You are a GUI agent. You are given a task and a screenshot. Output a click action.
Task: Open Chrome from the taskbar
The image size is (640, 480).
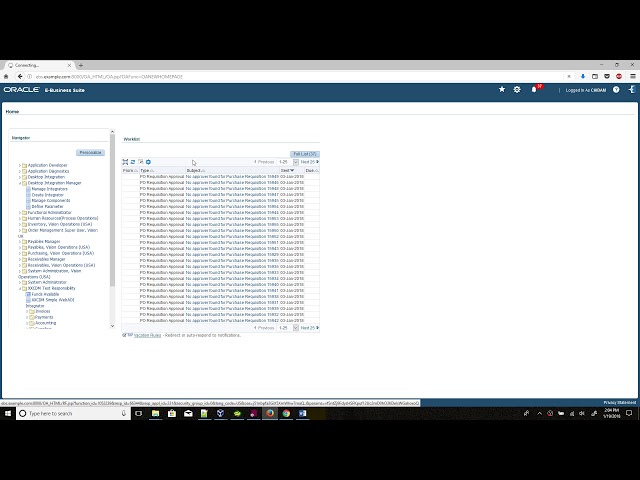point(286,413)
